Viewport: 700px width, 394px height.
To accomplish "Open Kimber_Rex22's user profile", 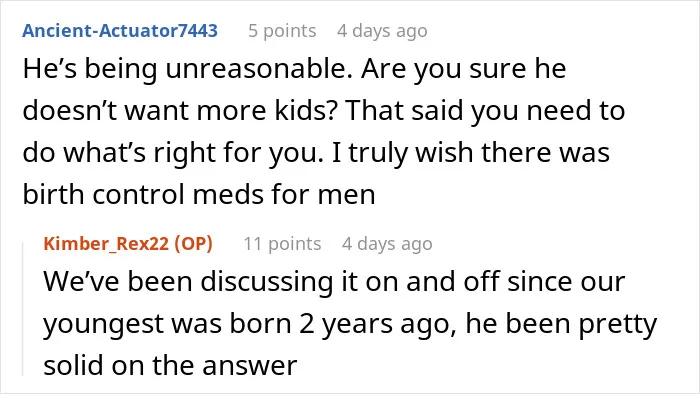I will tap(106, 244).
